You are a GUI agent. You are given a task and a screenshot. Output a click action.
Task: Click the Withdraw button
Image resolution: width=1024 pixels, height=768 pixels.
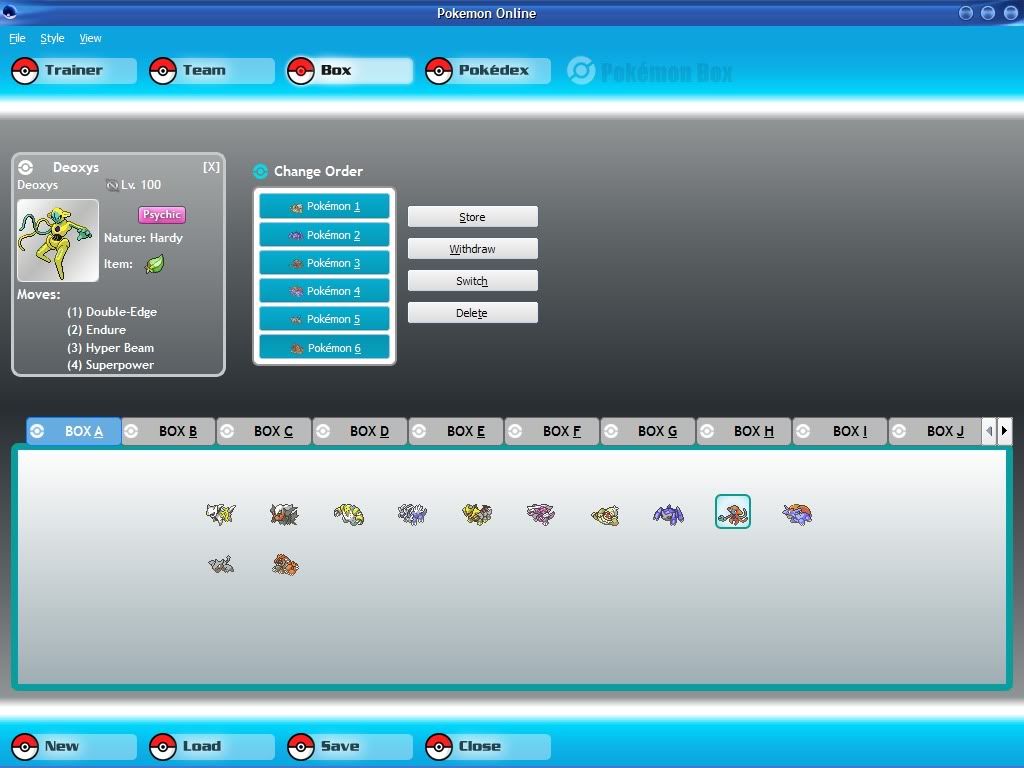tap(473, 249)
